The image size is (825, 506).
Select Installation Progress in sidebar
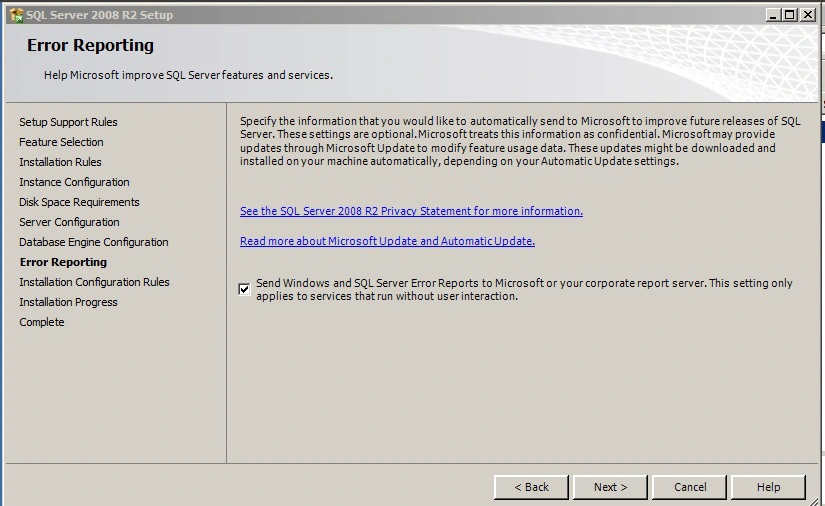click(68, 302)
